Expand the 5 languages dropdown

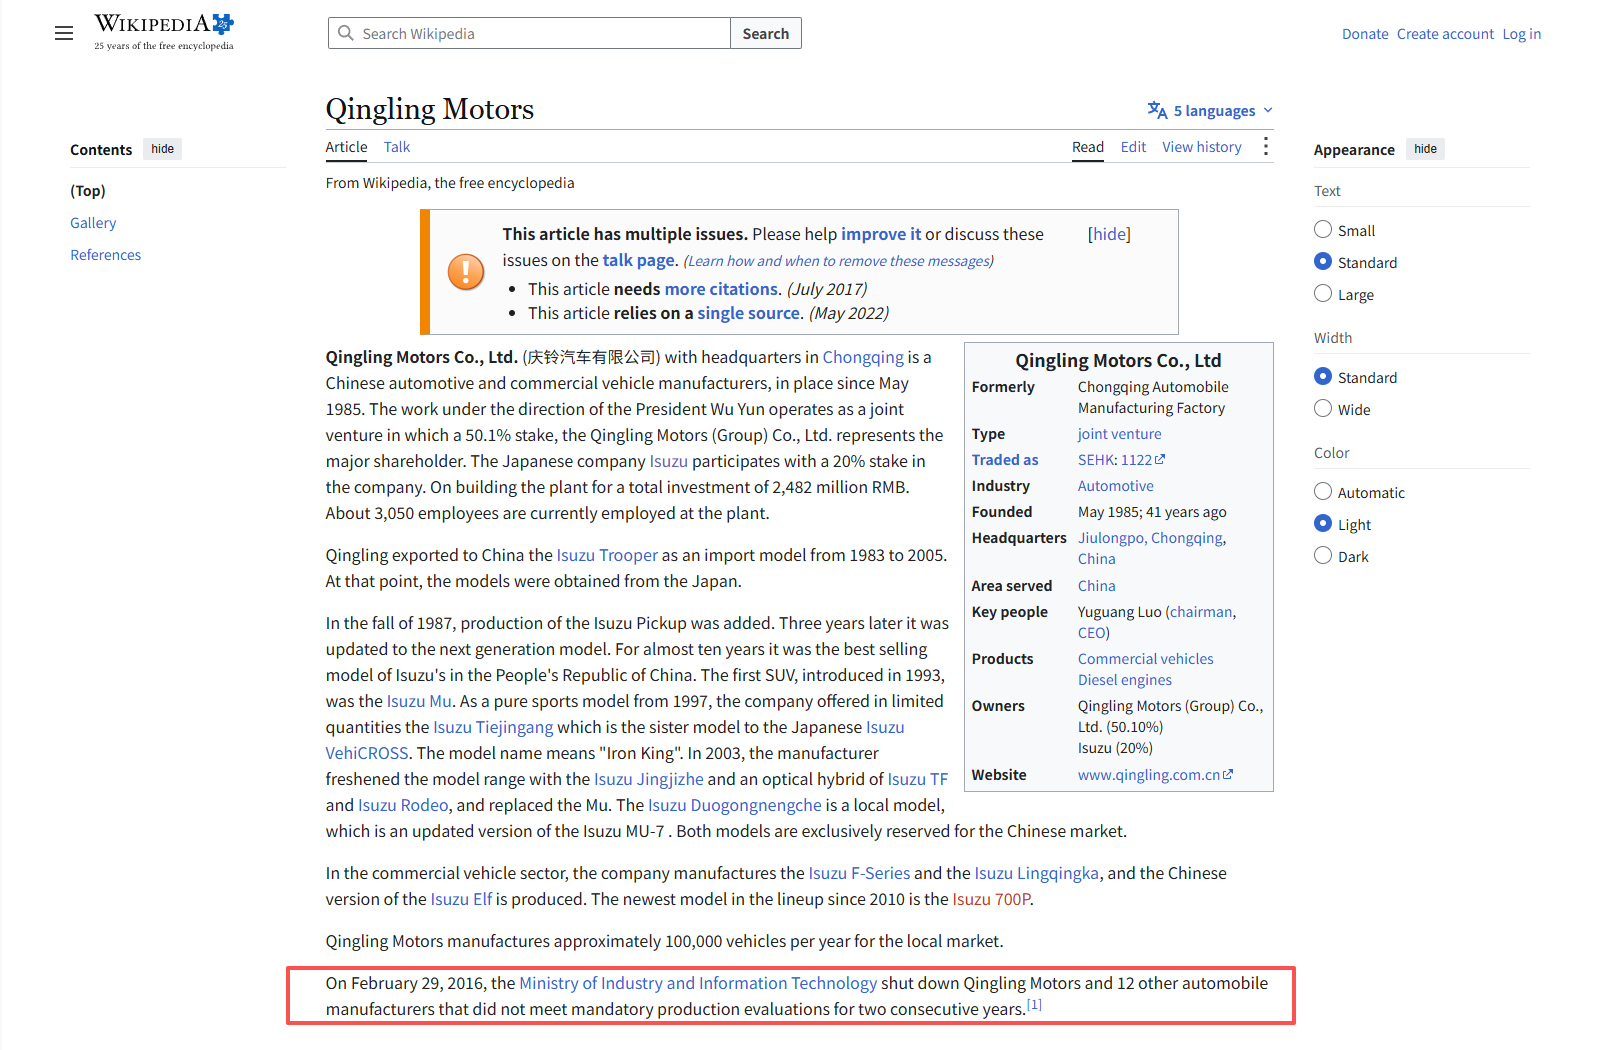[x=1211, y=110]
